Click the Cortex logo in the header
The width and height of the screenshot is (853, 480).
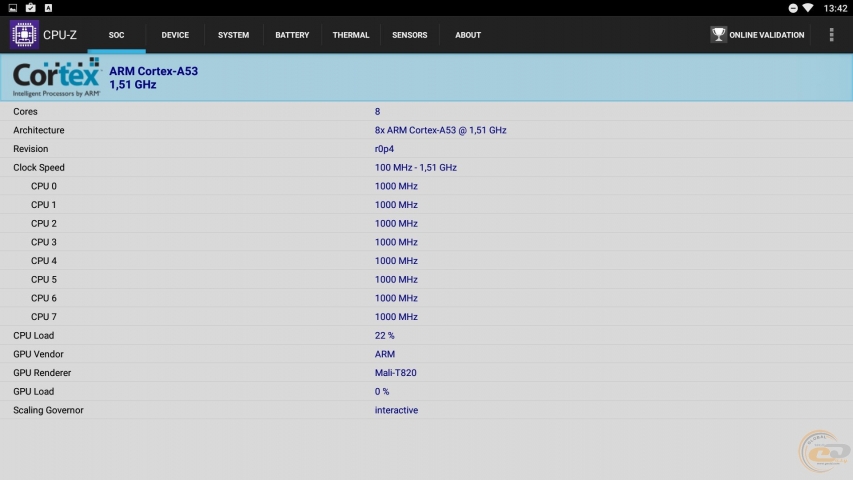coord(57,77)
